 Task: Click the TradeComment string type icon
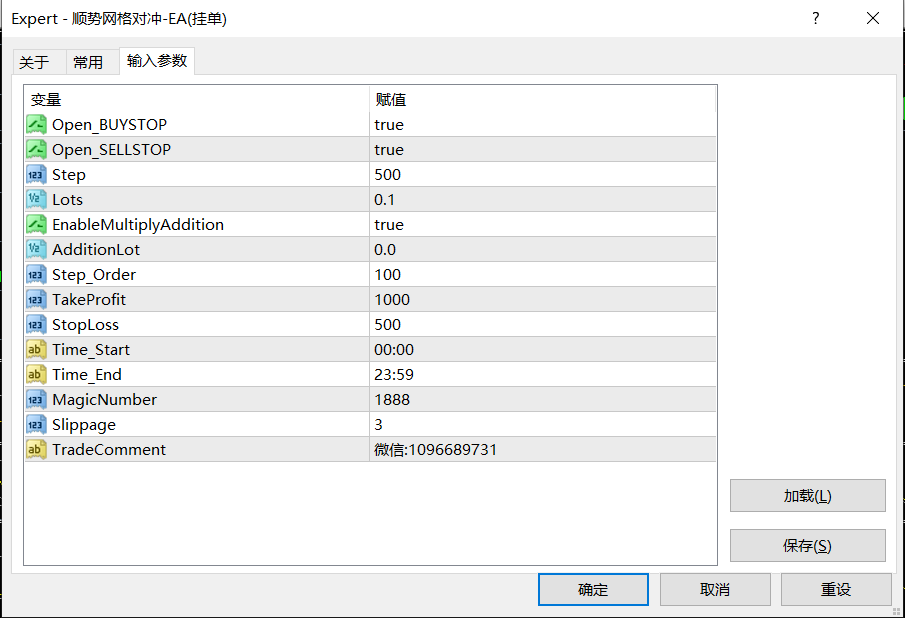click(x=36, y=450)
